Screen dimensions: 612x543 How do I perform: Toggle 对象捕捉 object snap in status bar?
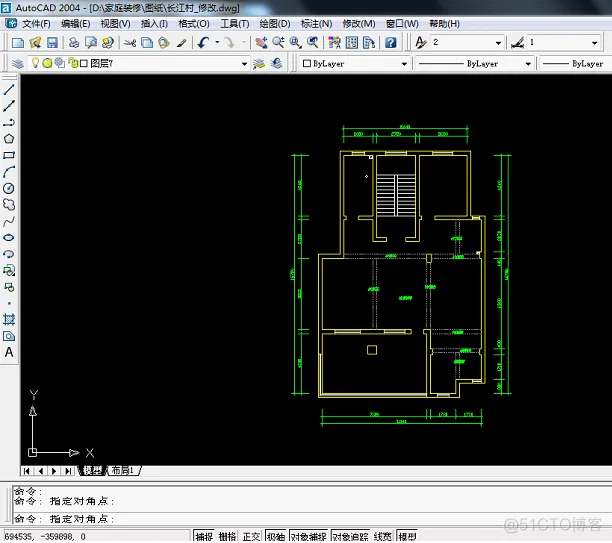pos(308,537)
